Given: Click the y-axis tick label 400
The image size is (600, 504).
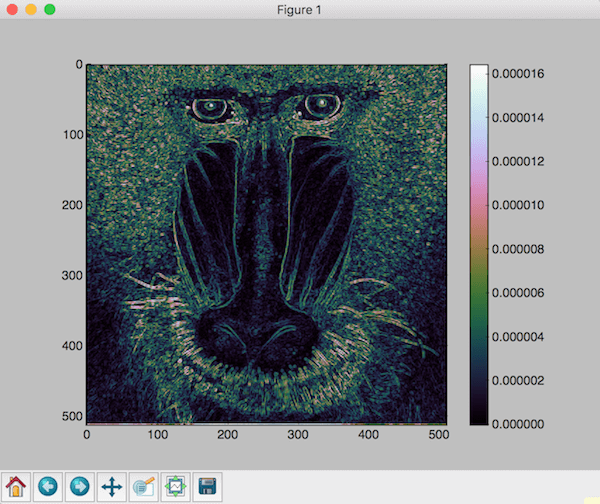Looking at the screenshot, I should point(73,346).
